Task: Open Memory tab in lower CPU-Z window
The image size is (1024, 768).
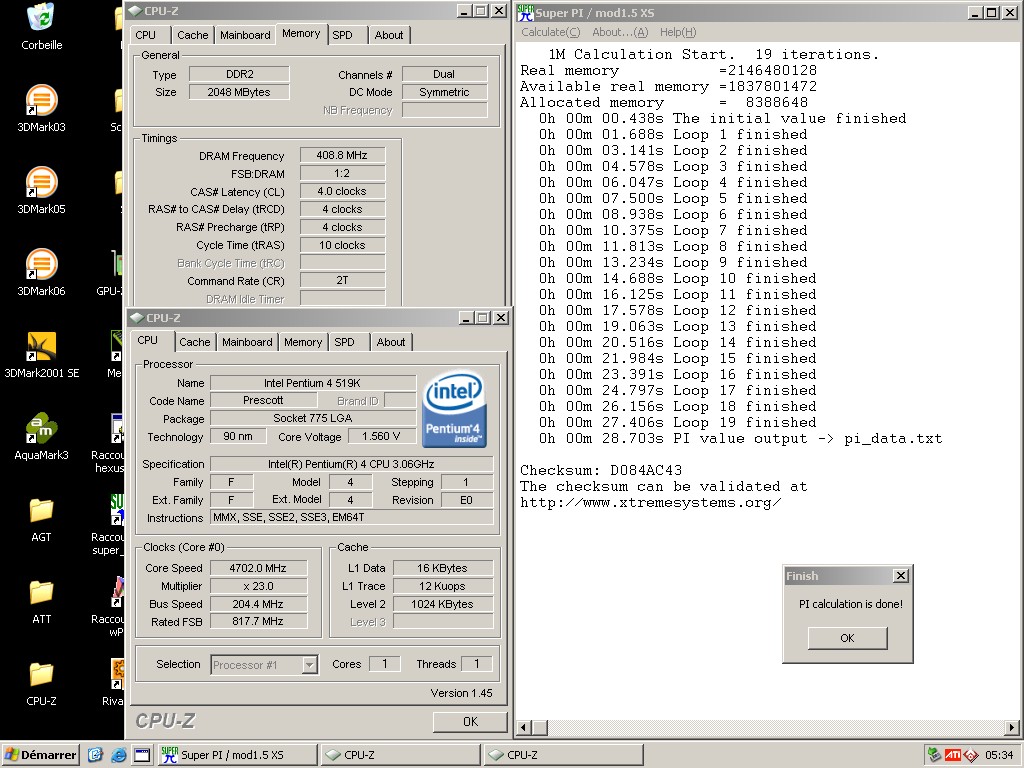Action: click(x=303, y=342)
